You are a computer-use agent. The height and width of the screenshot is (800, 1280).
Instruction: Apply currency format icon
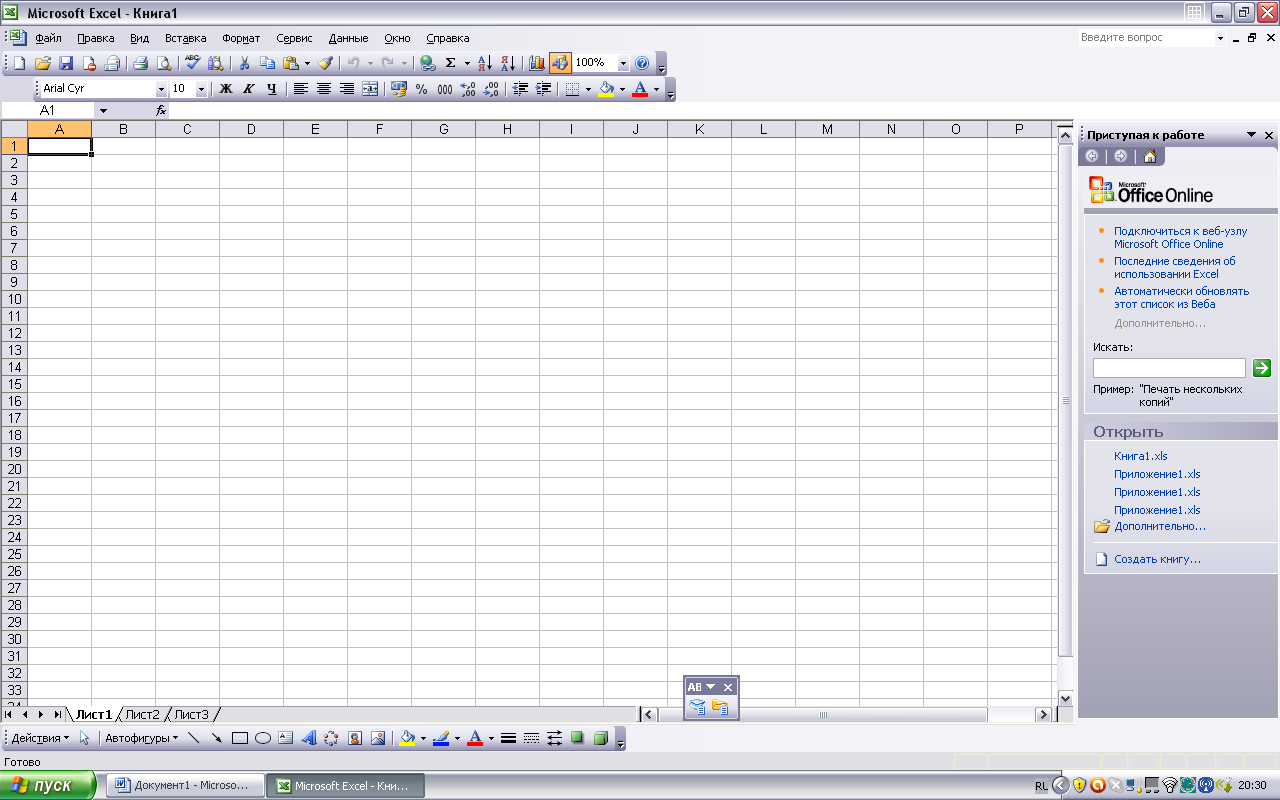(399, 89)
